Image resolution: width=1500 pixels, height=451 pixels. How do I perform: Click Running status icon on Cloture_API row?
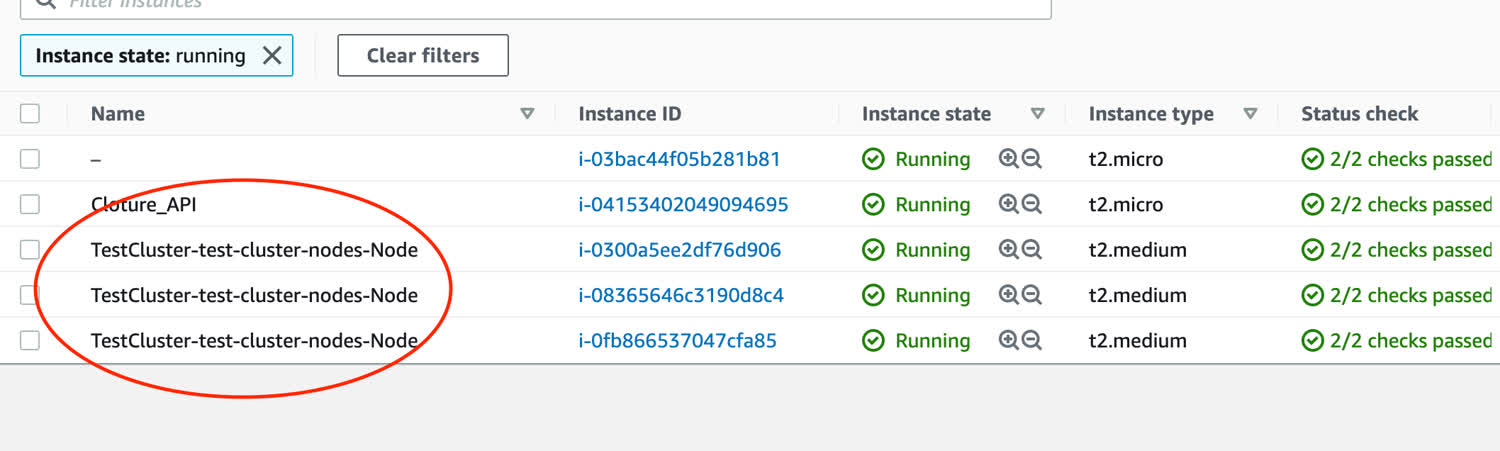point(873,204)
